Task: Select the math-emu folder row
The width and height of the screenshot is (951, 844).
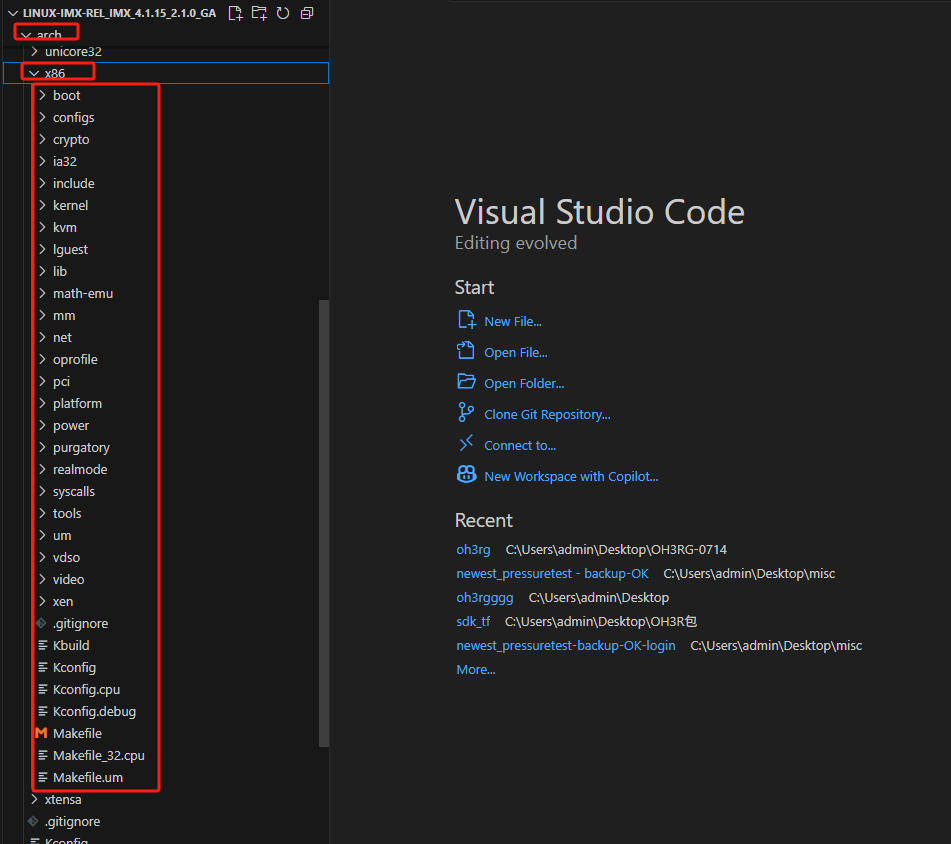Action: [166, 293]
